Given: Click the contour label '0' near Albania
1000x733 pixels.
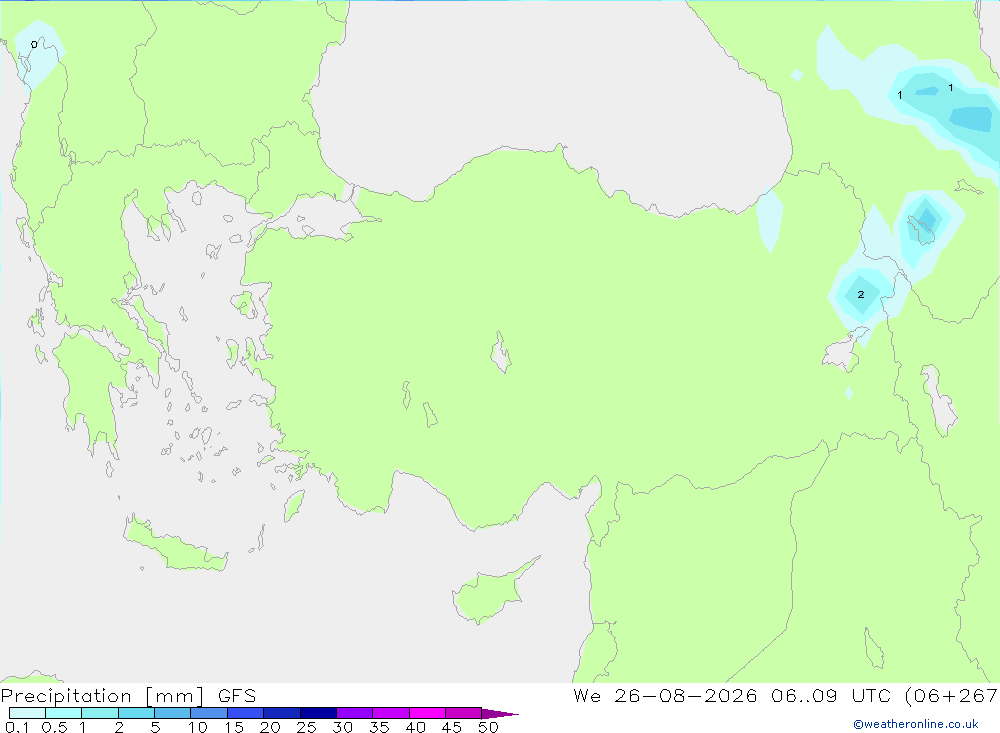Looking at the screenshot, I should [x=34, y=45].
